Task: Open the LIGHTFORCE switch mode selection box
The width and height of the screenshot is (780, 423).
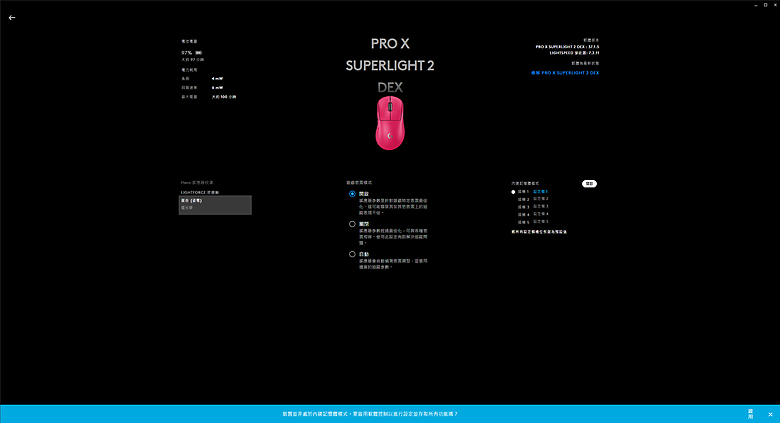Action: coord(215,205)
